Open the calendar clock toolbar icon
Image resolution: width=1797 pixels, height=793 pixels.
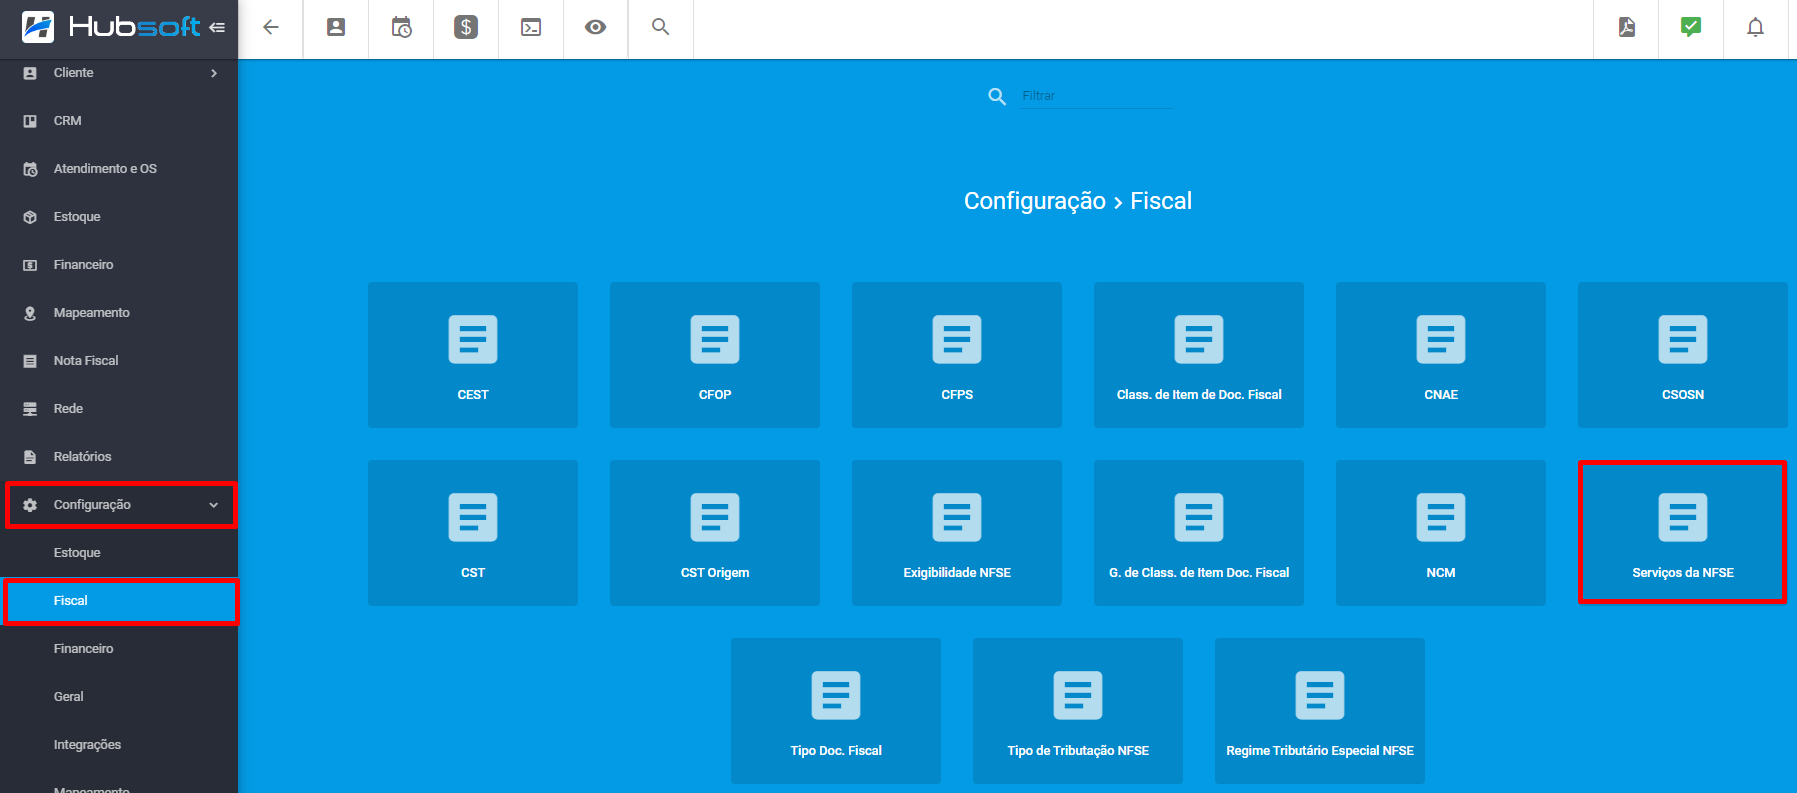click(x=401, y=27)
